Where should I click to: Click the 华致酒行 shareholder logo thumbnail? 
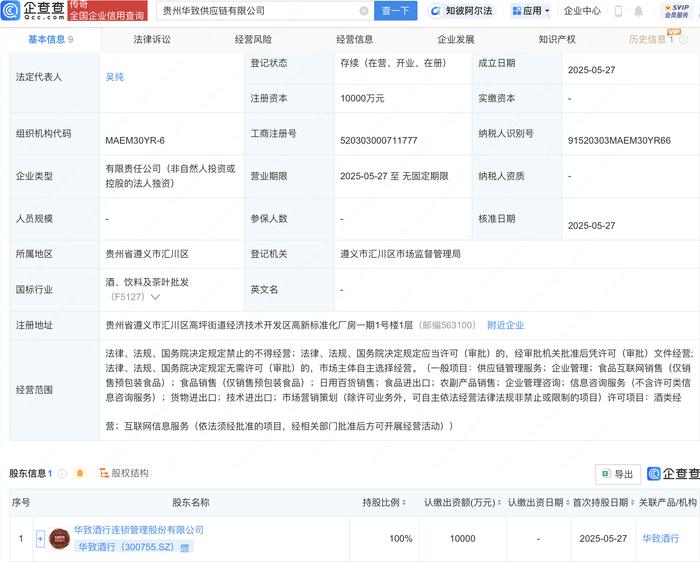pos(59,539)
